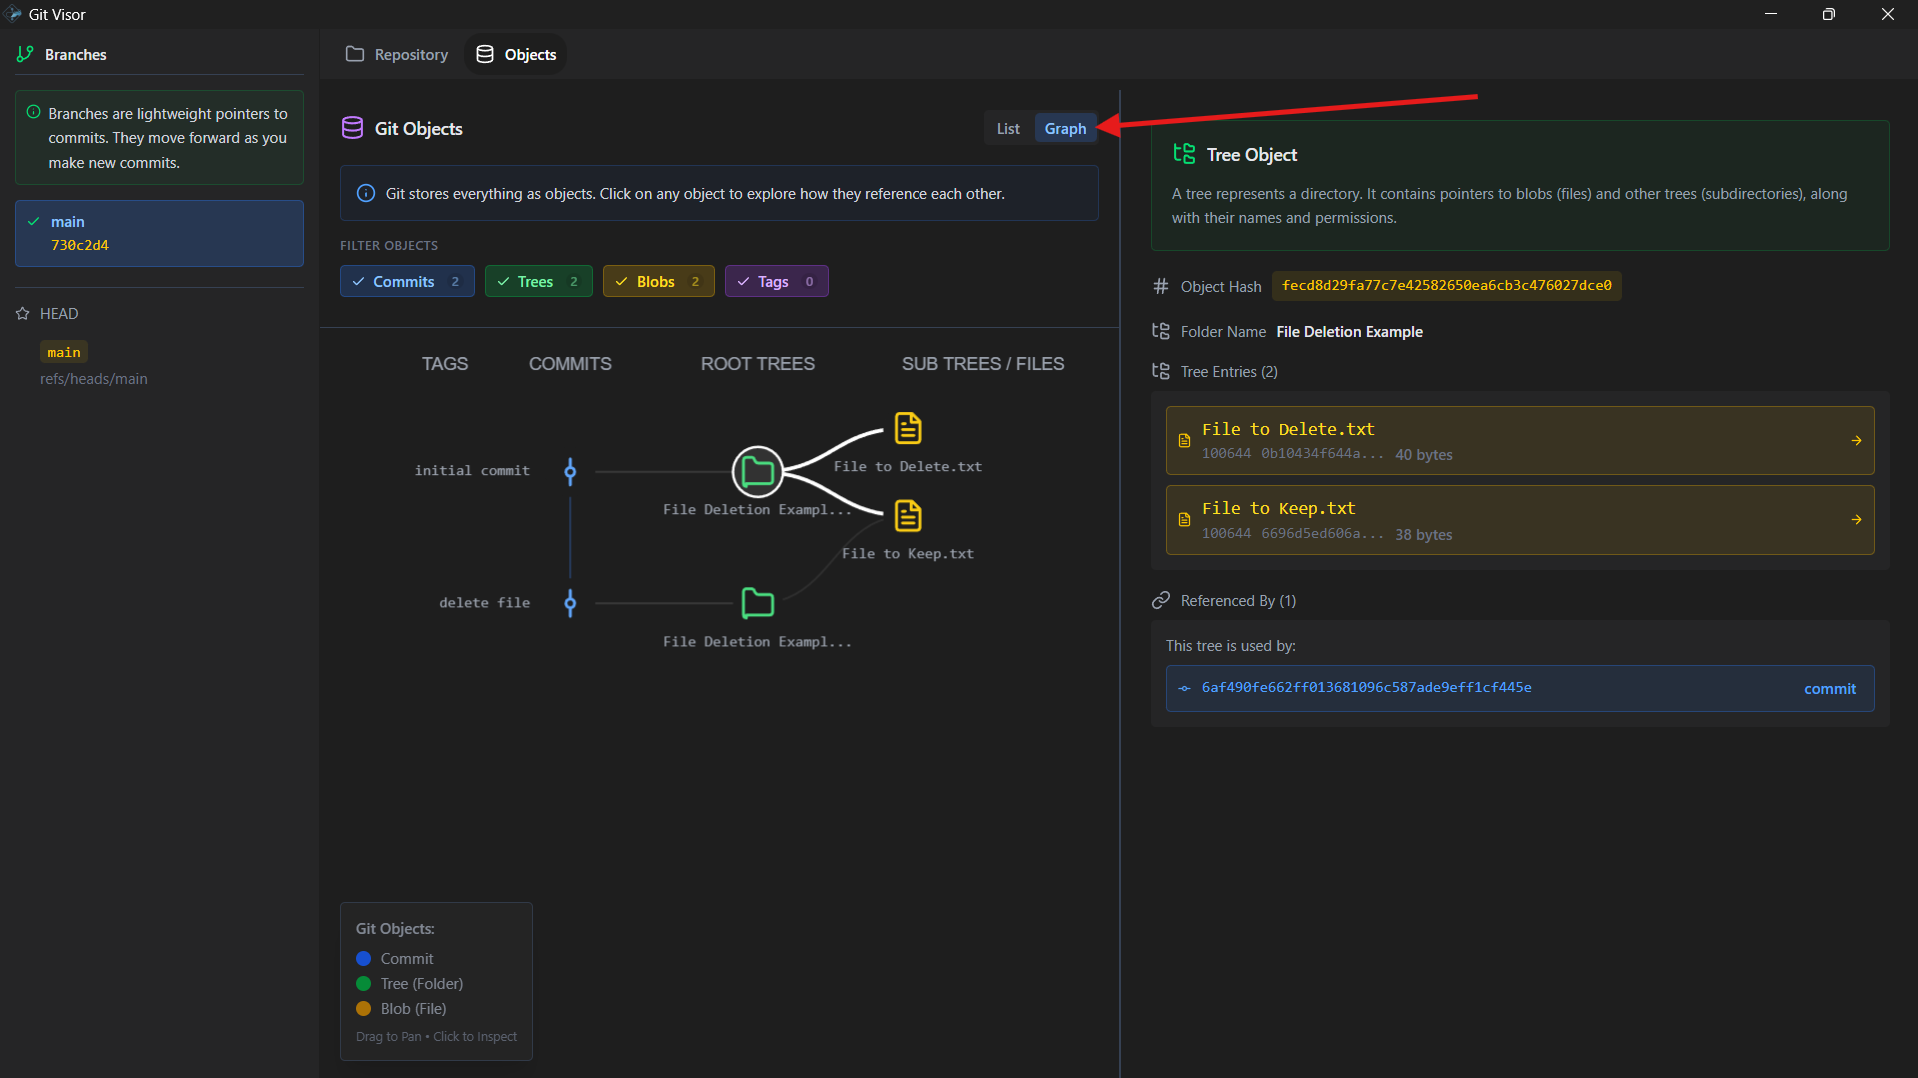Screen dimensions: 1918x1078
Task: Click the refs/heads/main reference text
Action: [x=94, y=379]
